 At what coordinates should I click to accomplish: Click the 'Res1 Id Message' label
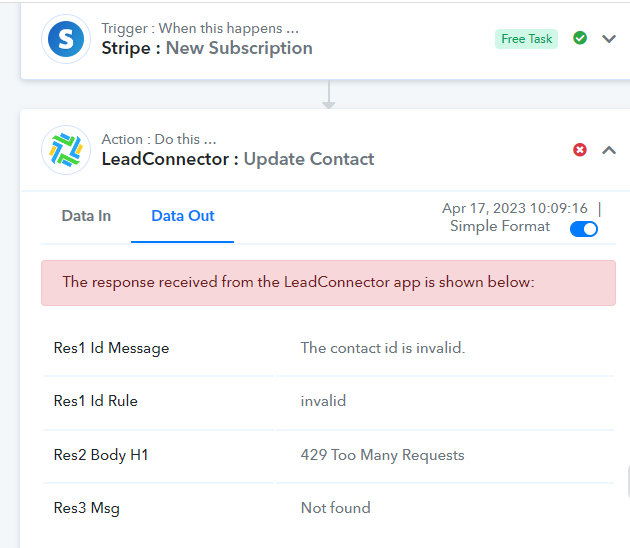click(111, 348)
